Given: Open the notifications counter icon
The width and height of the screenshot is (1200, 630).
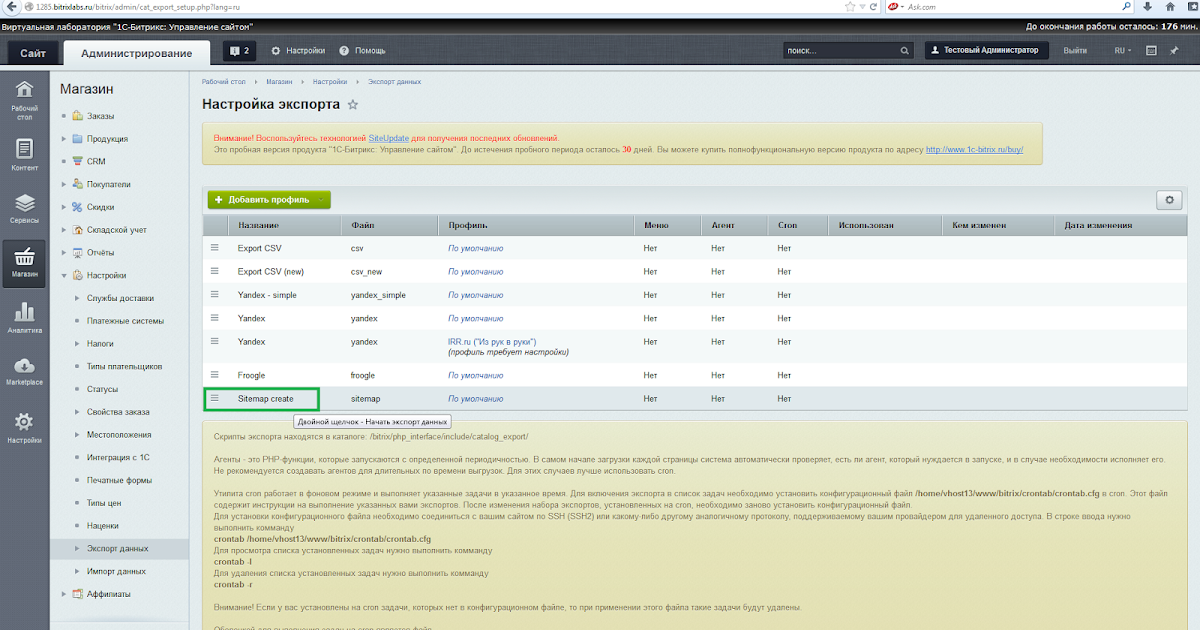Looking at the screenshot, I should coord(239,50).
